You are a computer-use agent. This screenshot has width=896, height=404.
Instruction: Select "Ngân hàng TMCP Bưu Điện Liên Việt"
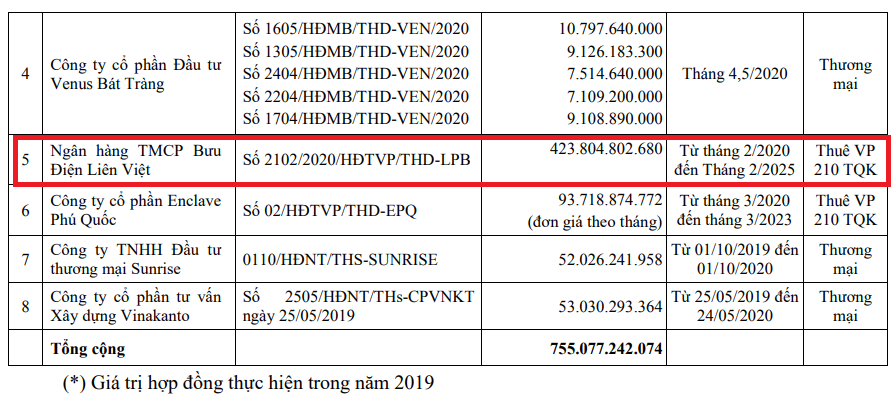click(x=136, y=160)
